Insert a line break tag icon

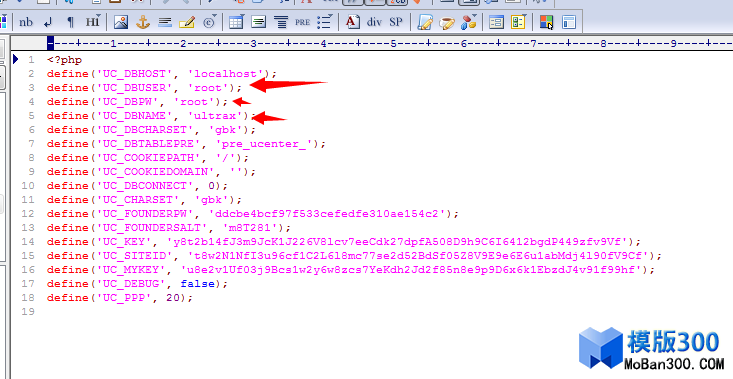(48, 22)
